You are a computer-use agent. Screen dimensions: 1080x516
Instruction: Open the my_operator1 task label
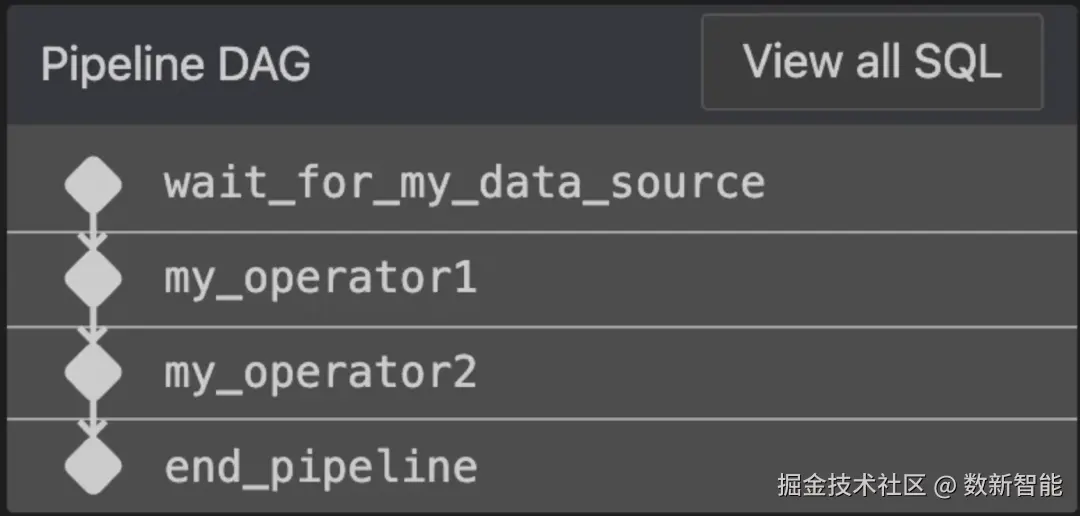pyautogui.click(x=320, y=279)
